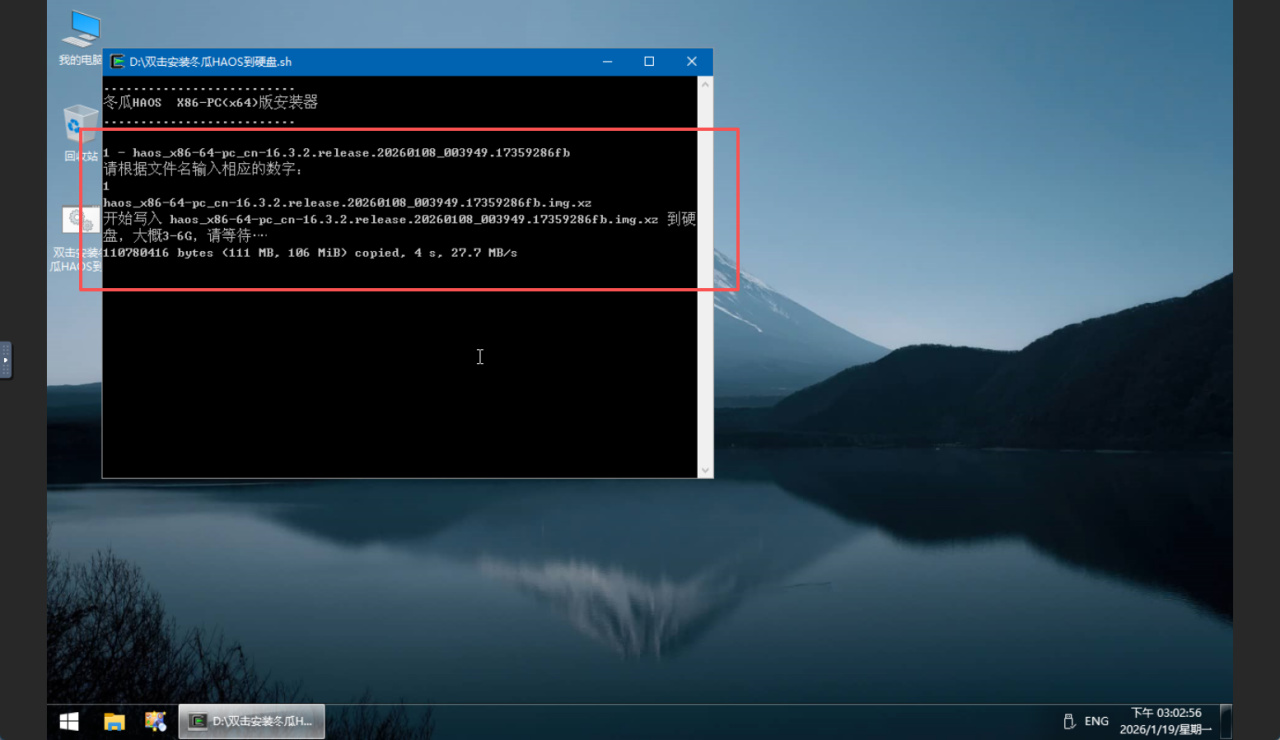1280x740 pixels.
Task: Click the USB device tray icon
Action: (x=1068, y=721)
